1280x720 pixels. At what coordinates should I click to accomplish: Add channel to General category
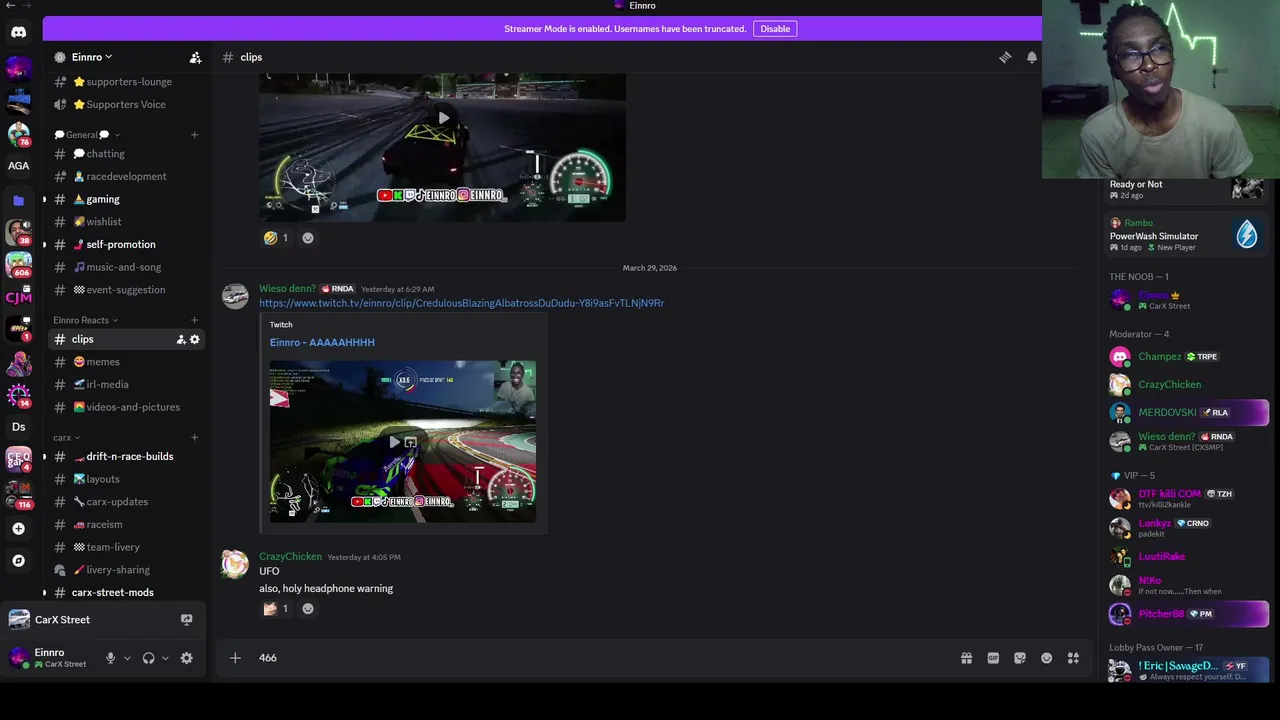(194, 135)
